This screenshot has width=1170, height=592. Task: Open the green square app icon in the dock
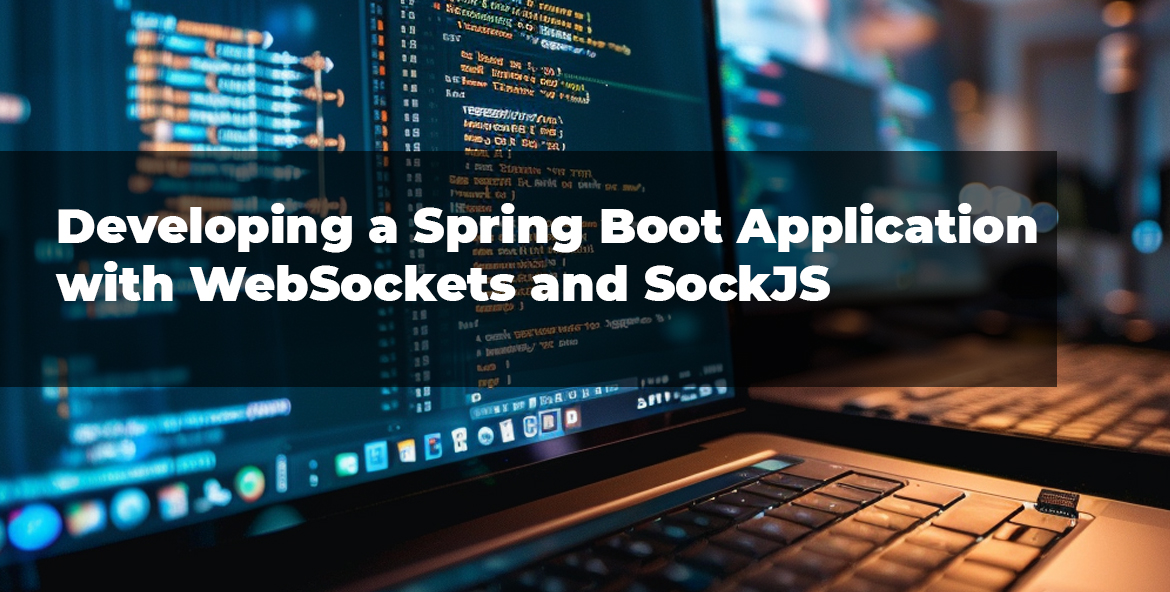click(347, 463)
